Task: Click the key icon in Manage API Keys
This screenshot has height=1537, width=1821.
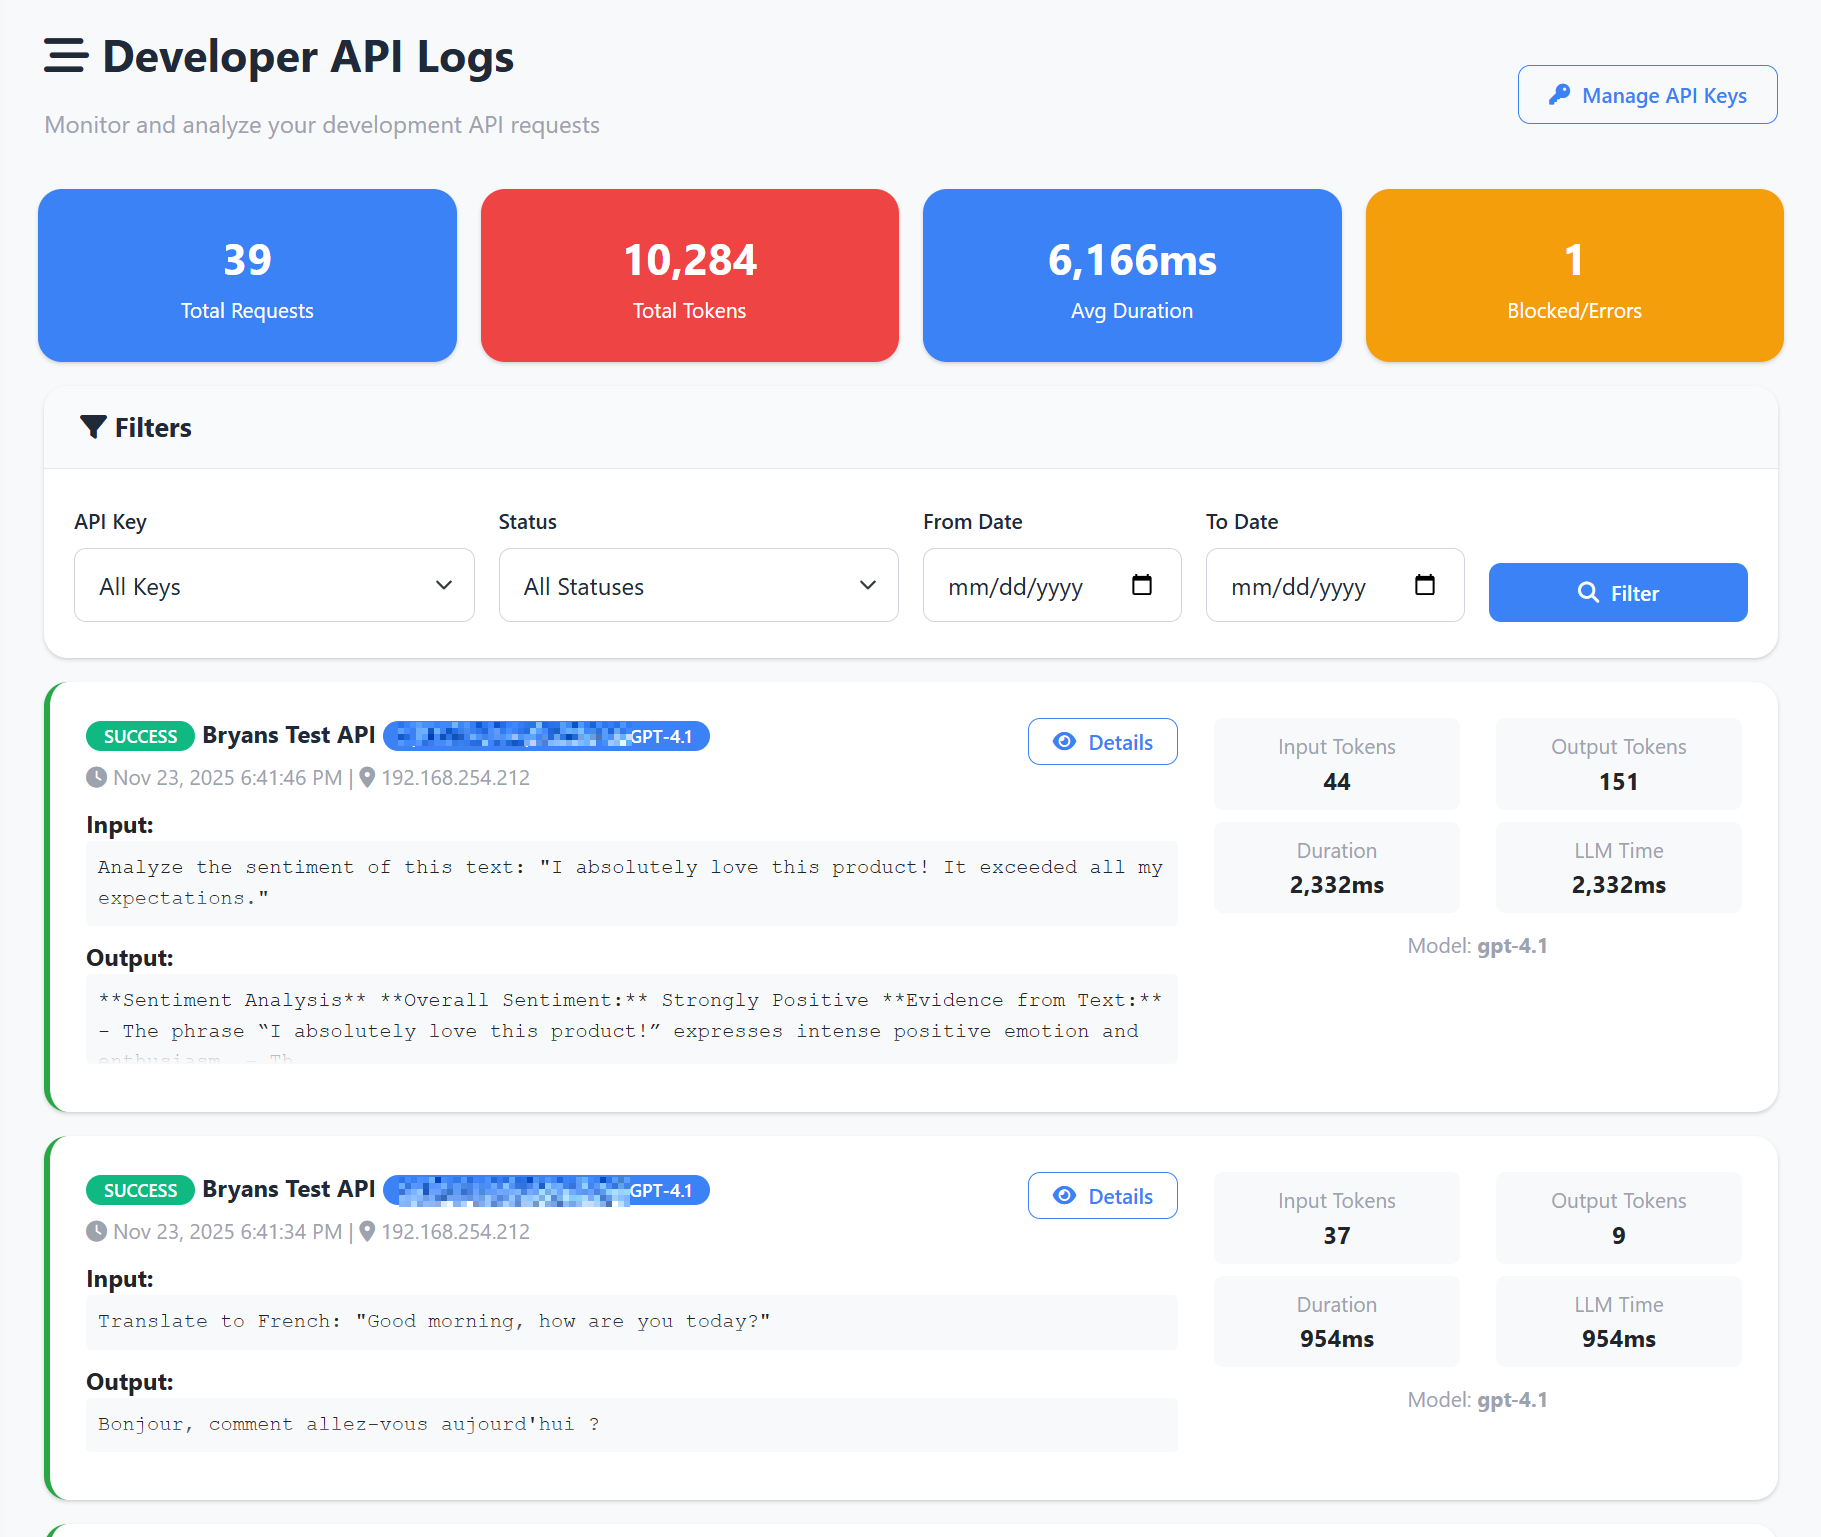Action: point(1559,94)
